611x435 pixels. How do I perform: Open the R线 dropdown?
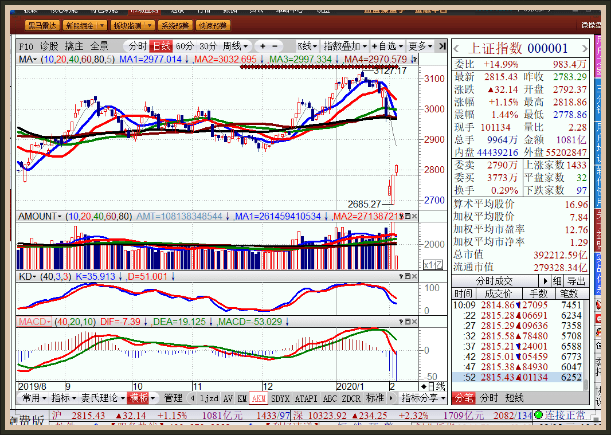tap(307, 46)
